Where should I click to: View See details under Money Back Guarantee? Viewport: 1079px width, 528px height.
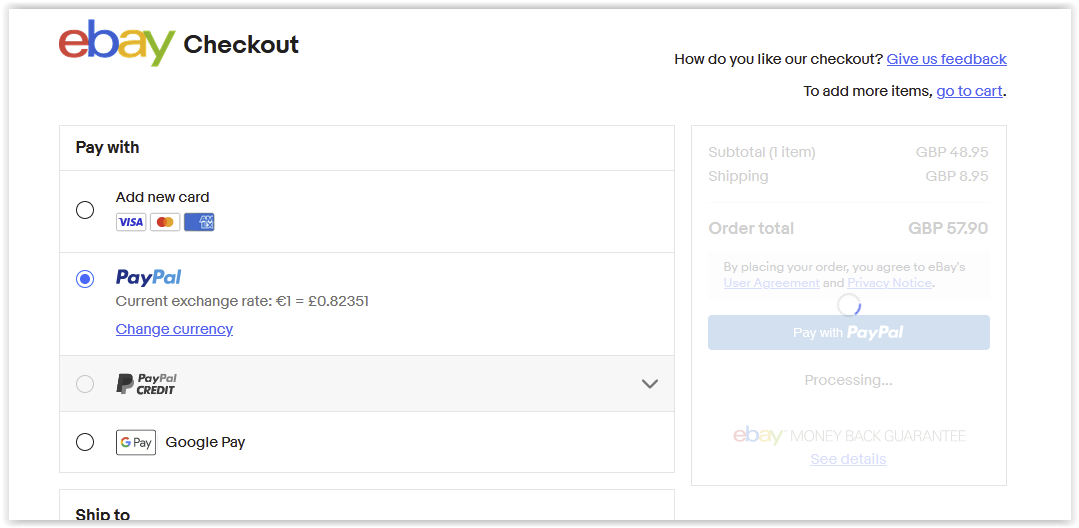pos(848,459)
